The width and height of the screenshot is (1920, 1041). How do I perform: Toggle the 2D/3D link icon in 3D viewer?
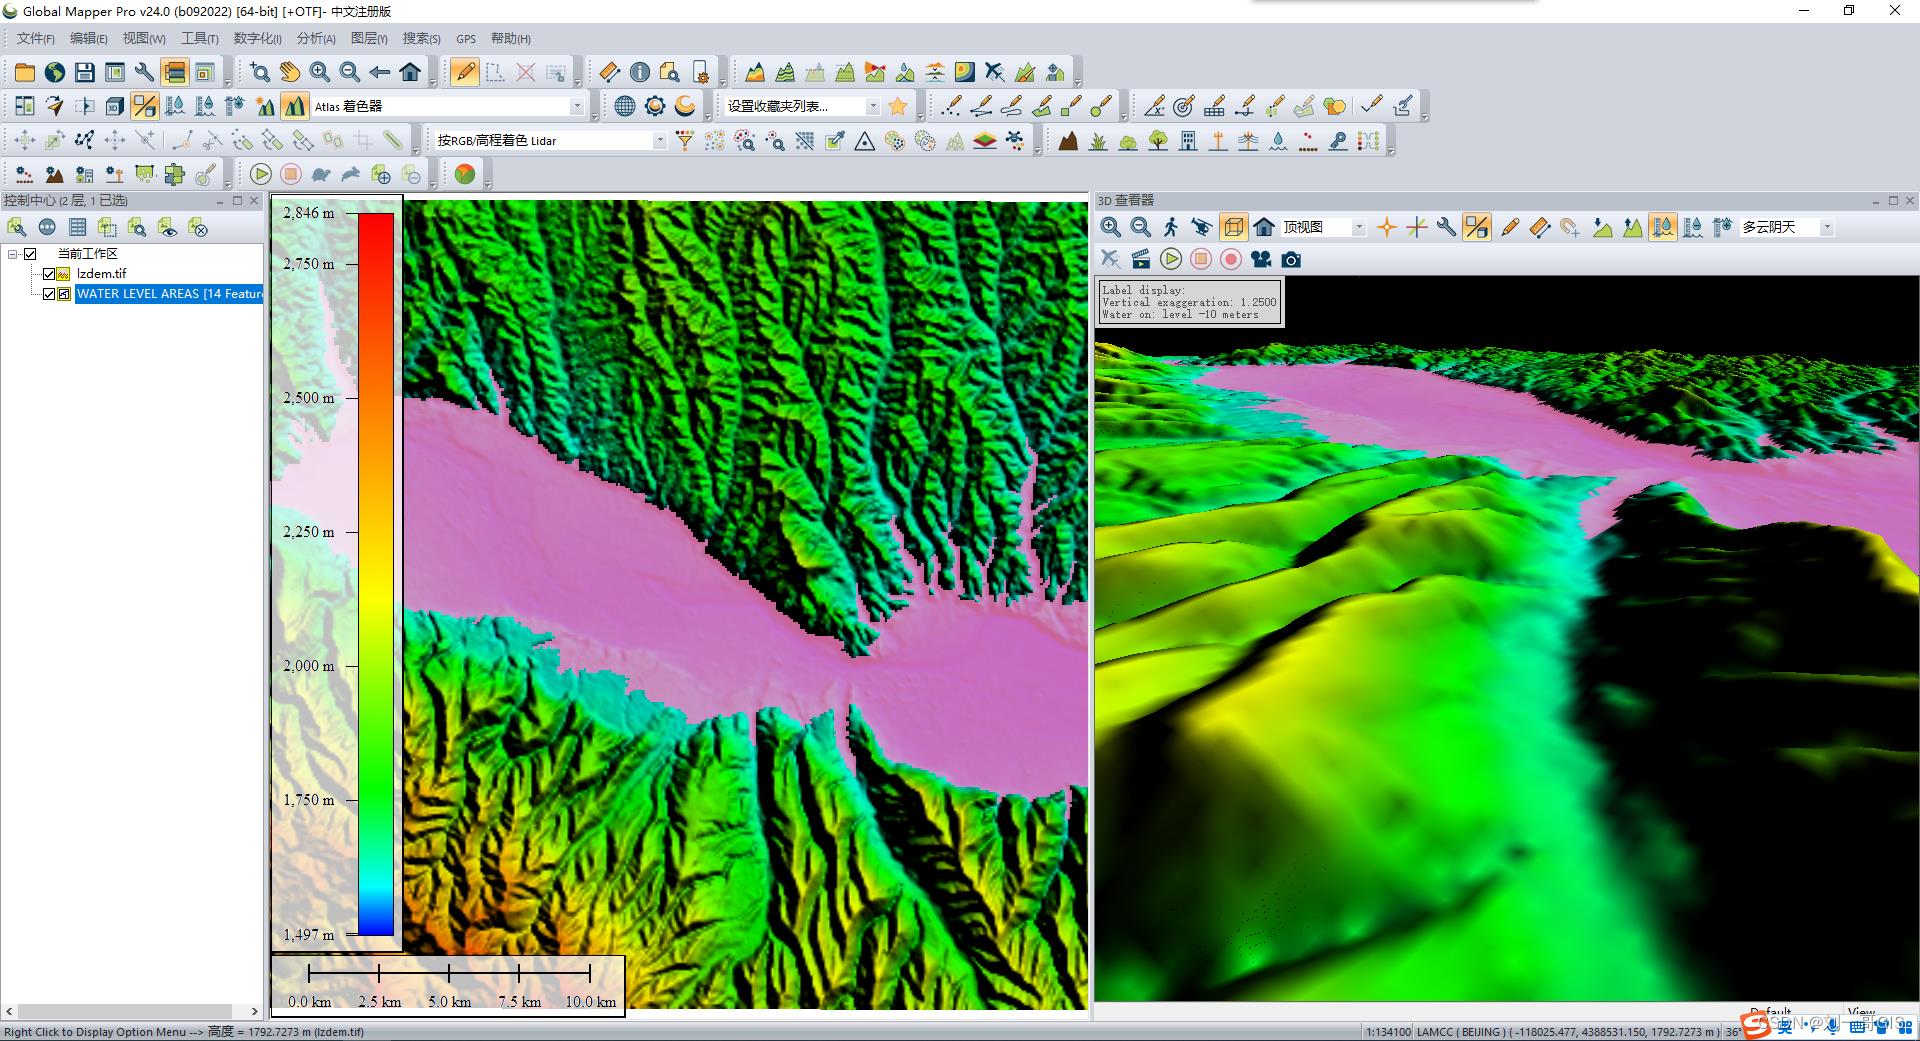click(x=1477, y=228)
